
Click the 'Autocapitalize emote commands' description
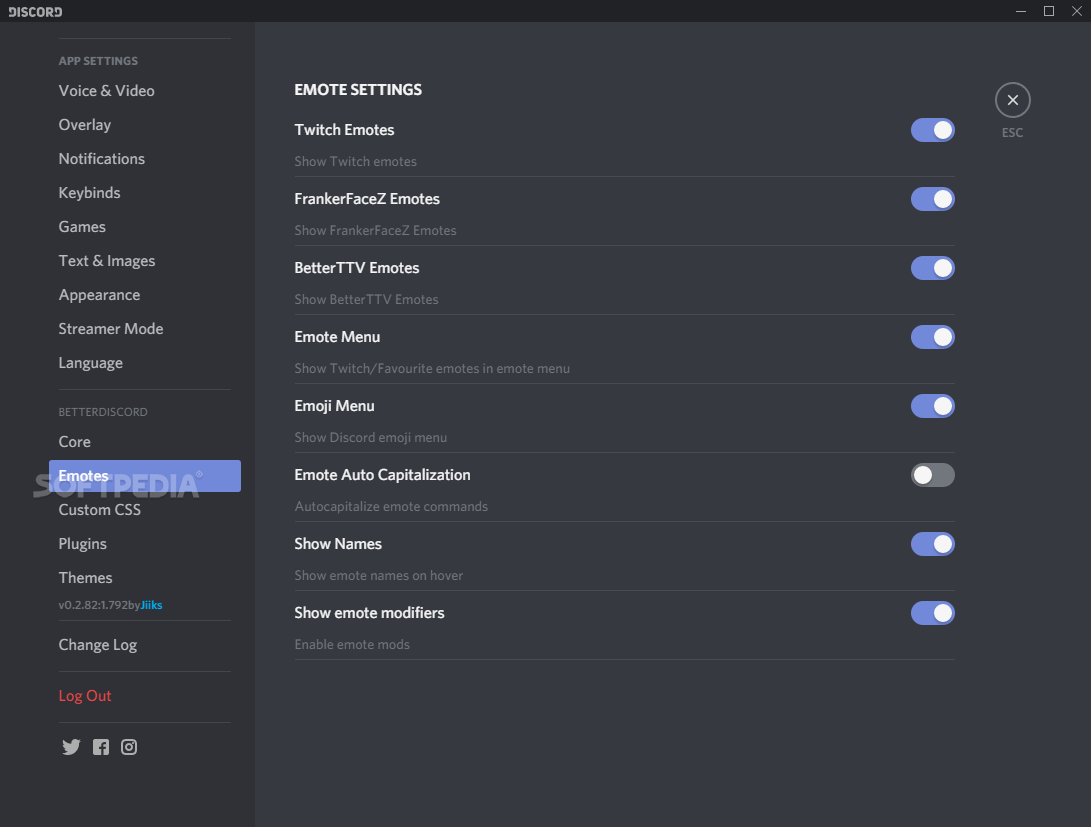(391, 506)
